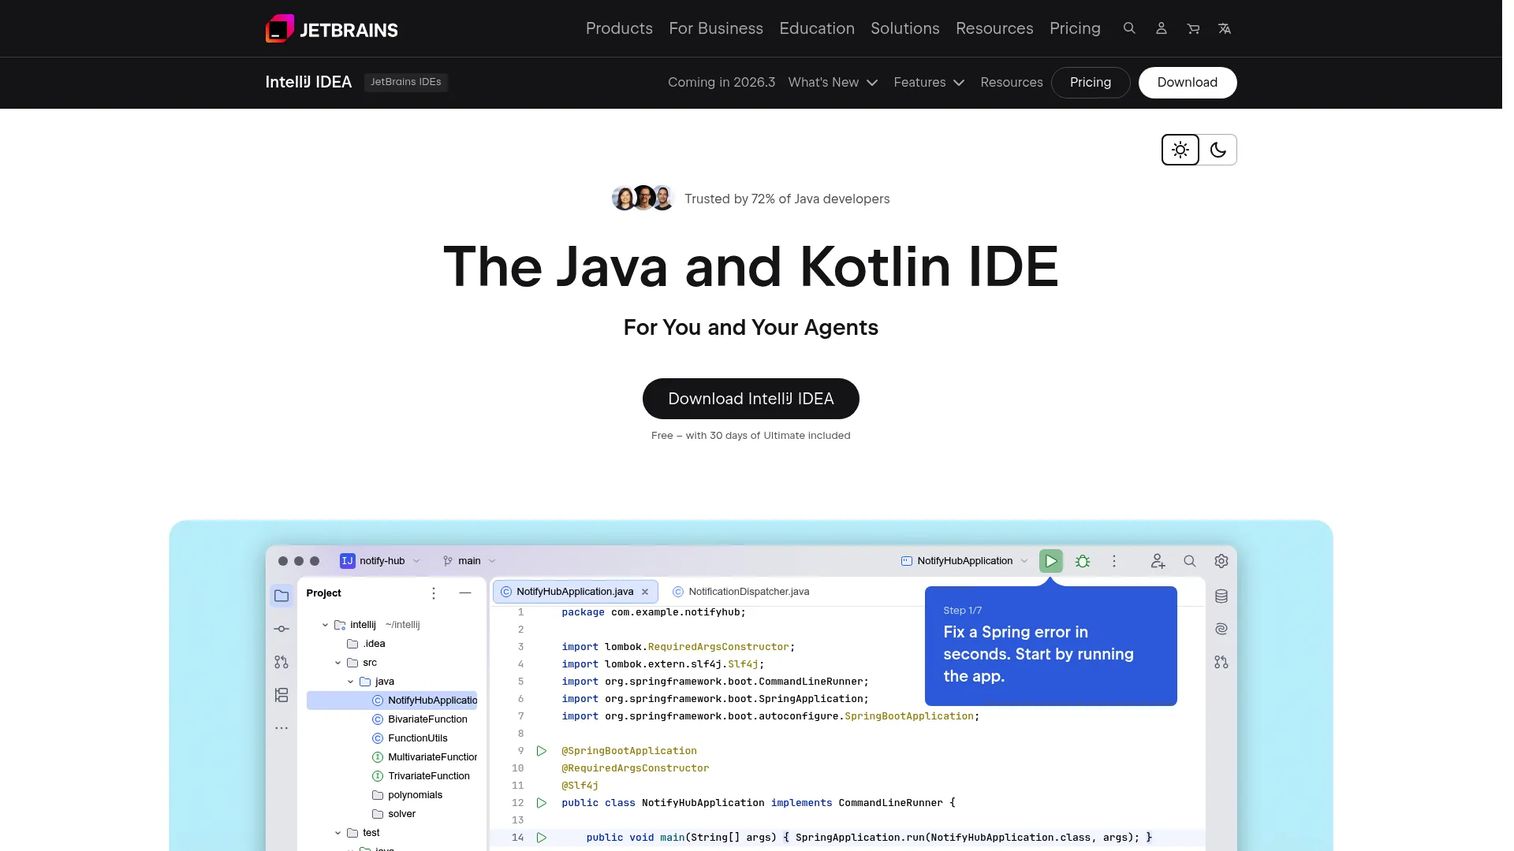Select FunctionUtils class in tree

pos(409,739)
